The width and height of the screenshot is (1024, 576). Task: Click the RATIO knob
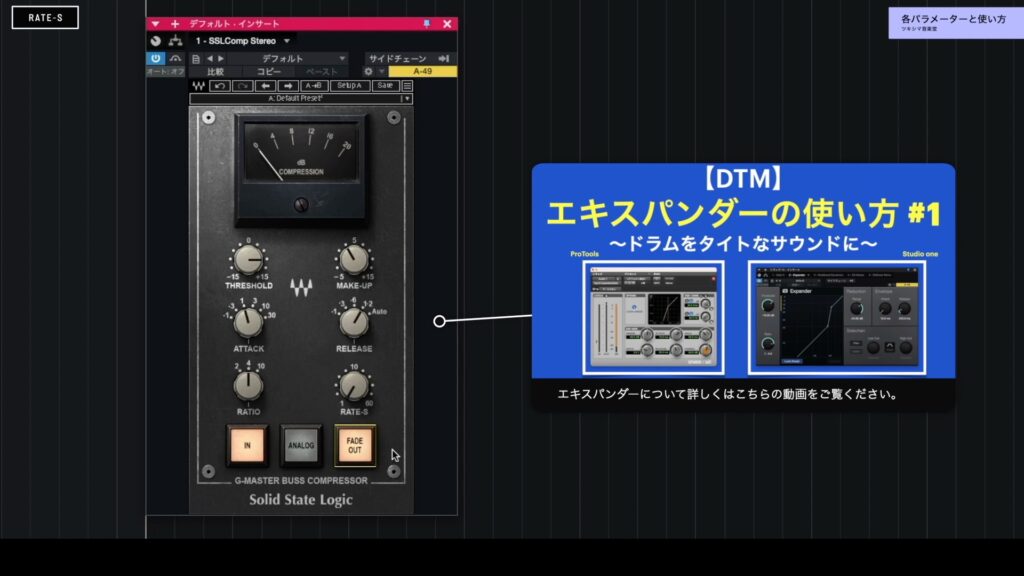[248, 386]
